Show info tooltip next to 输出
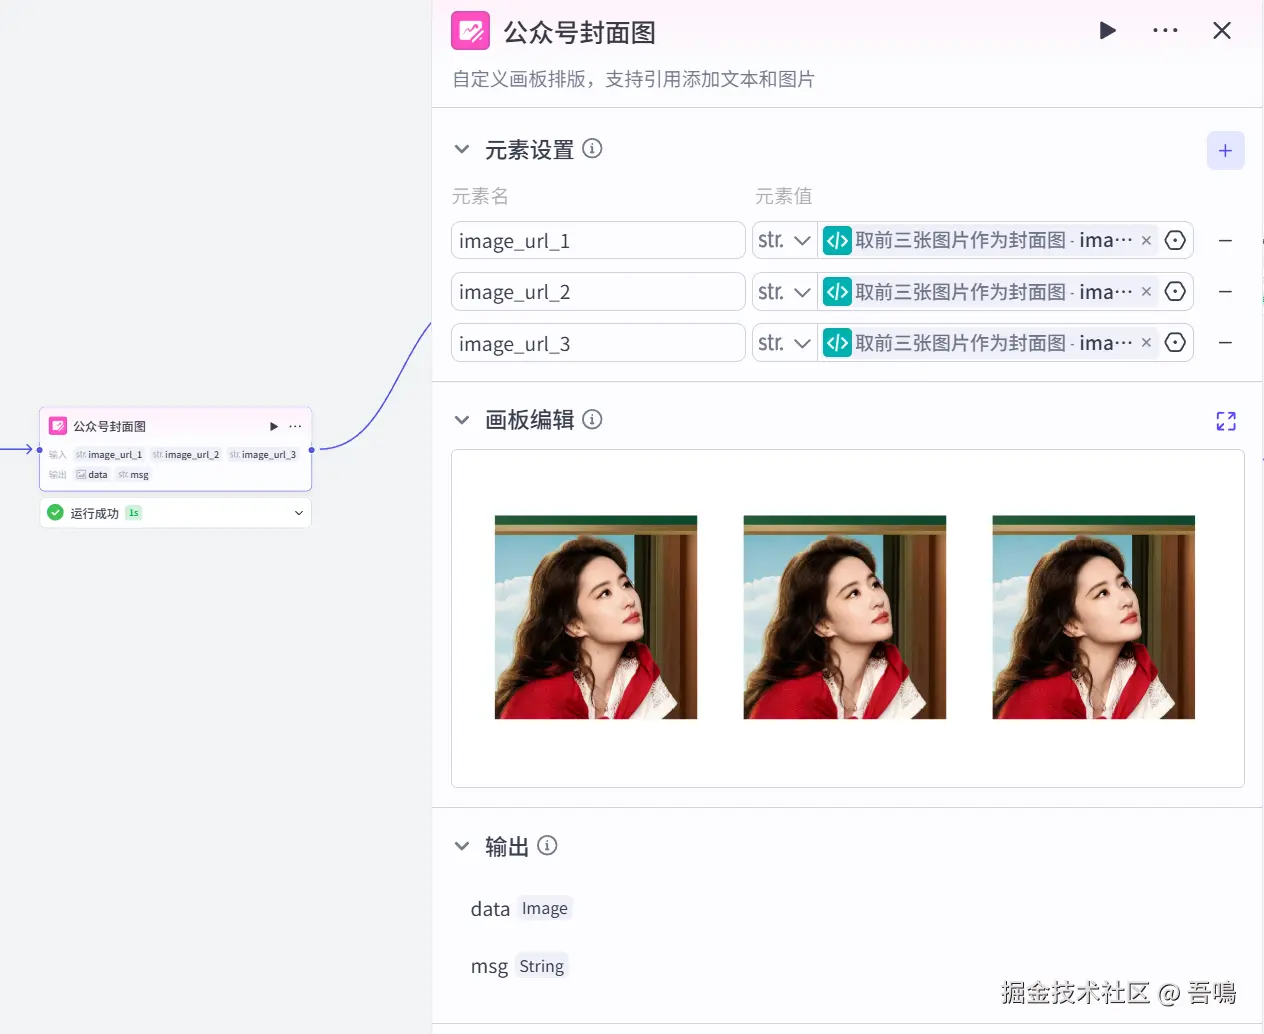1264x1034 pixels. [547, 846]
